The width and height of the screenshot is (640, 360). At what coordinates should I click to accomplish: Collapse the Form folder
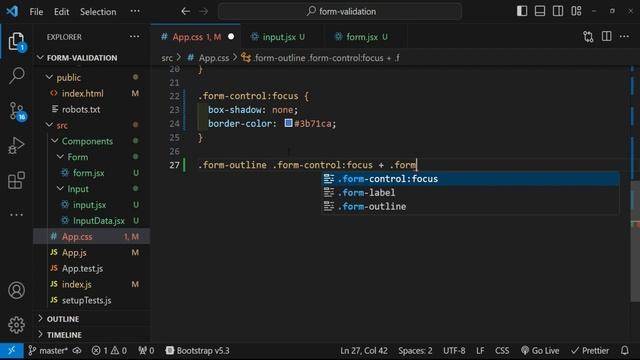coord(78,157)
